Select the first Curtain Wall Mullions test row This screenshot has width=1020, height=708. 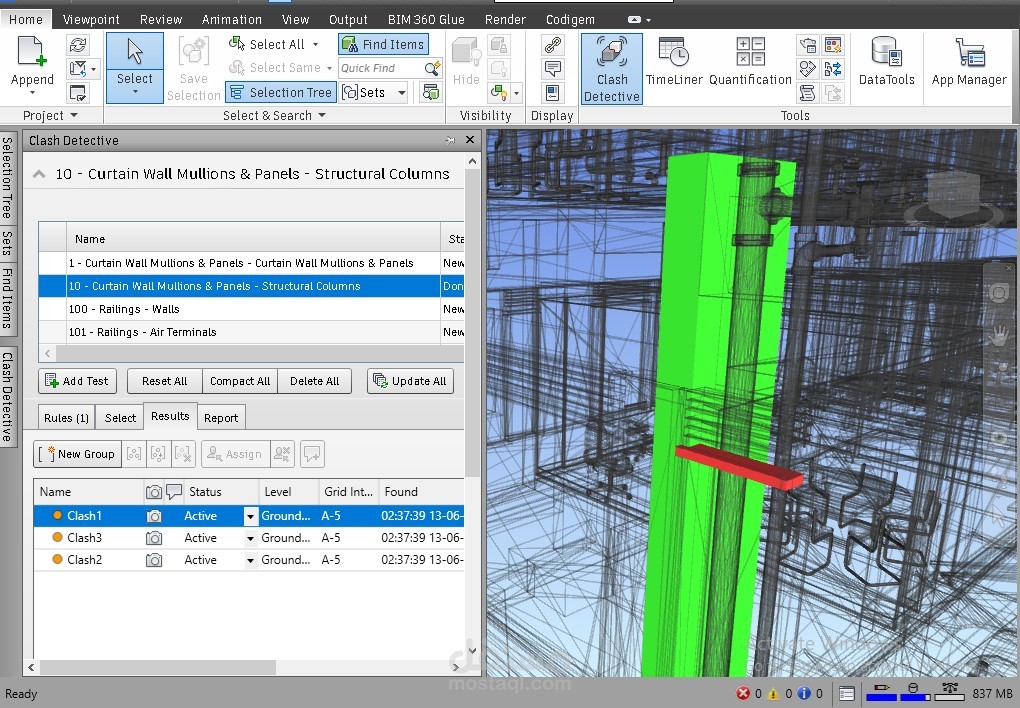click(x=251, y=263)
